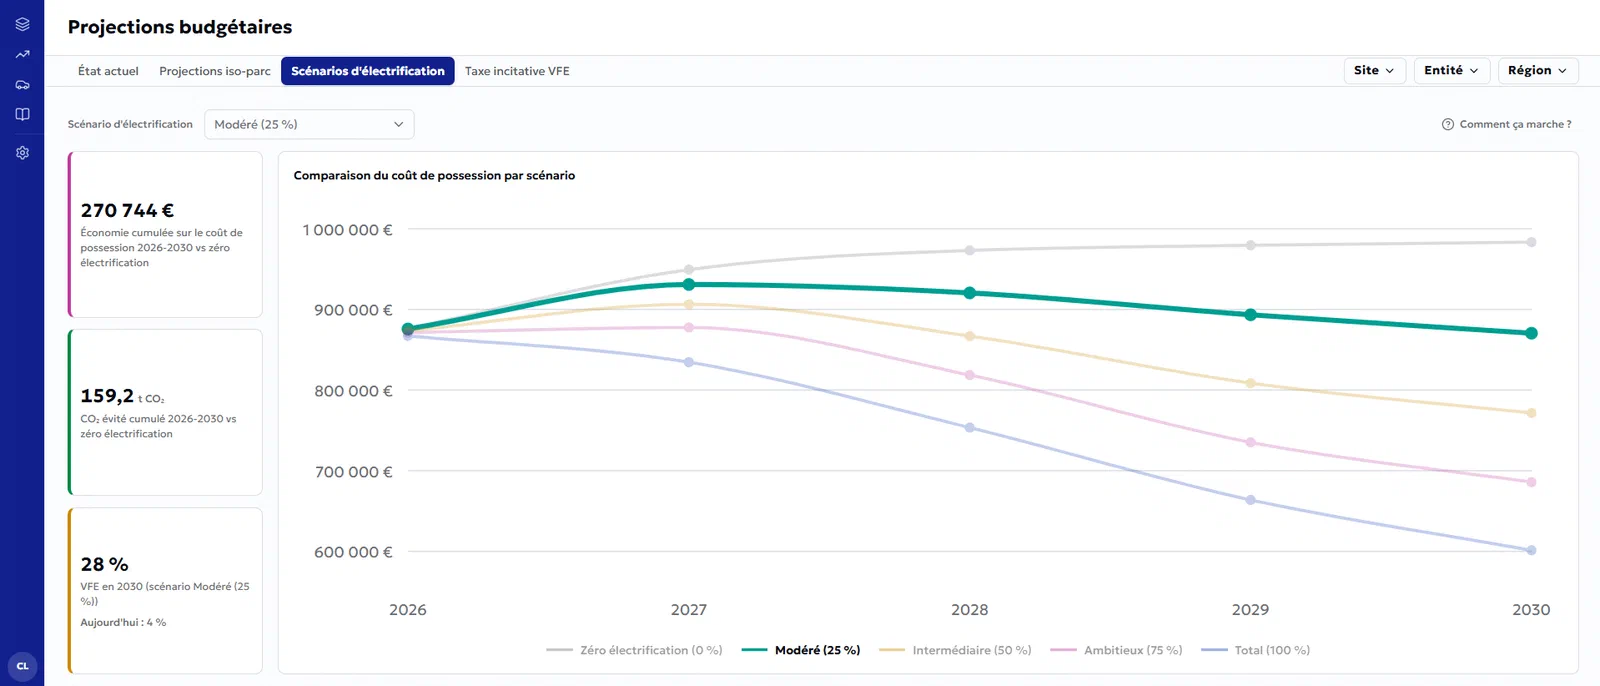Toggle Intermédiaire (50 %) legend series
The width and height of the screenshot is (1600, 686).
point(955,650)
